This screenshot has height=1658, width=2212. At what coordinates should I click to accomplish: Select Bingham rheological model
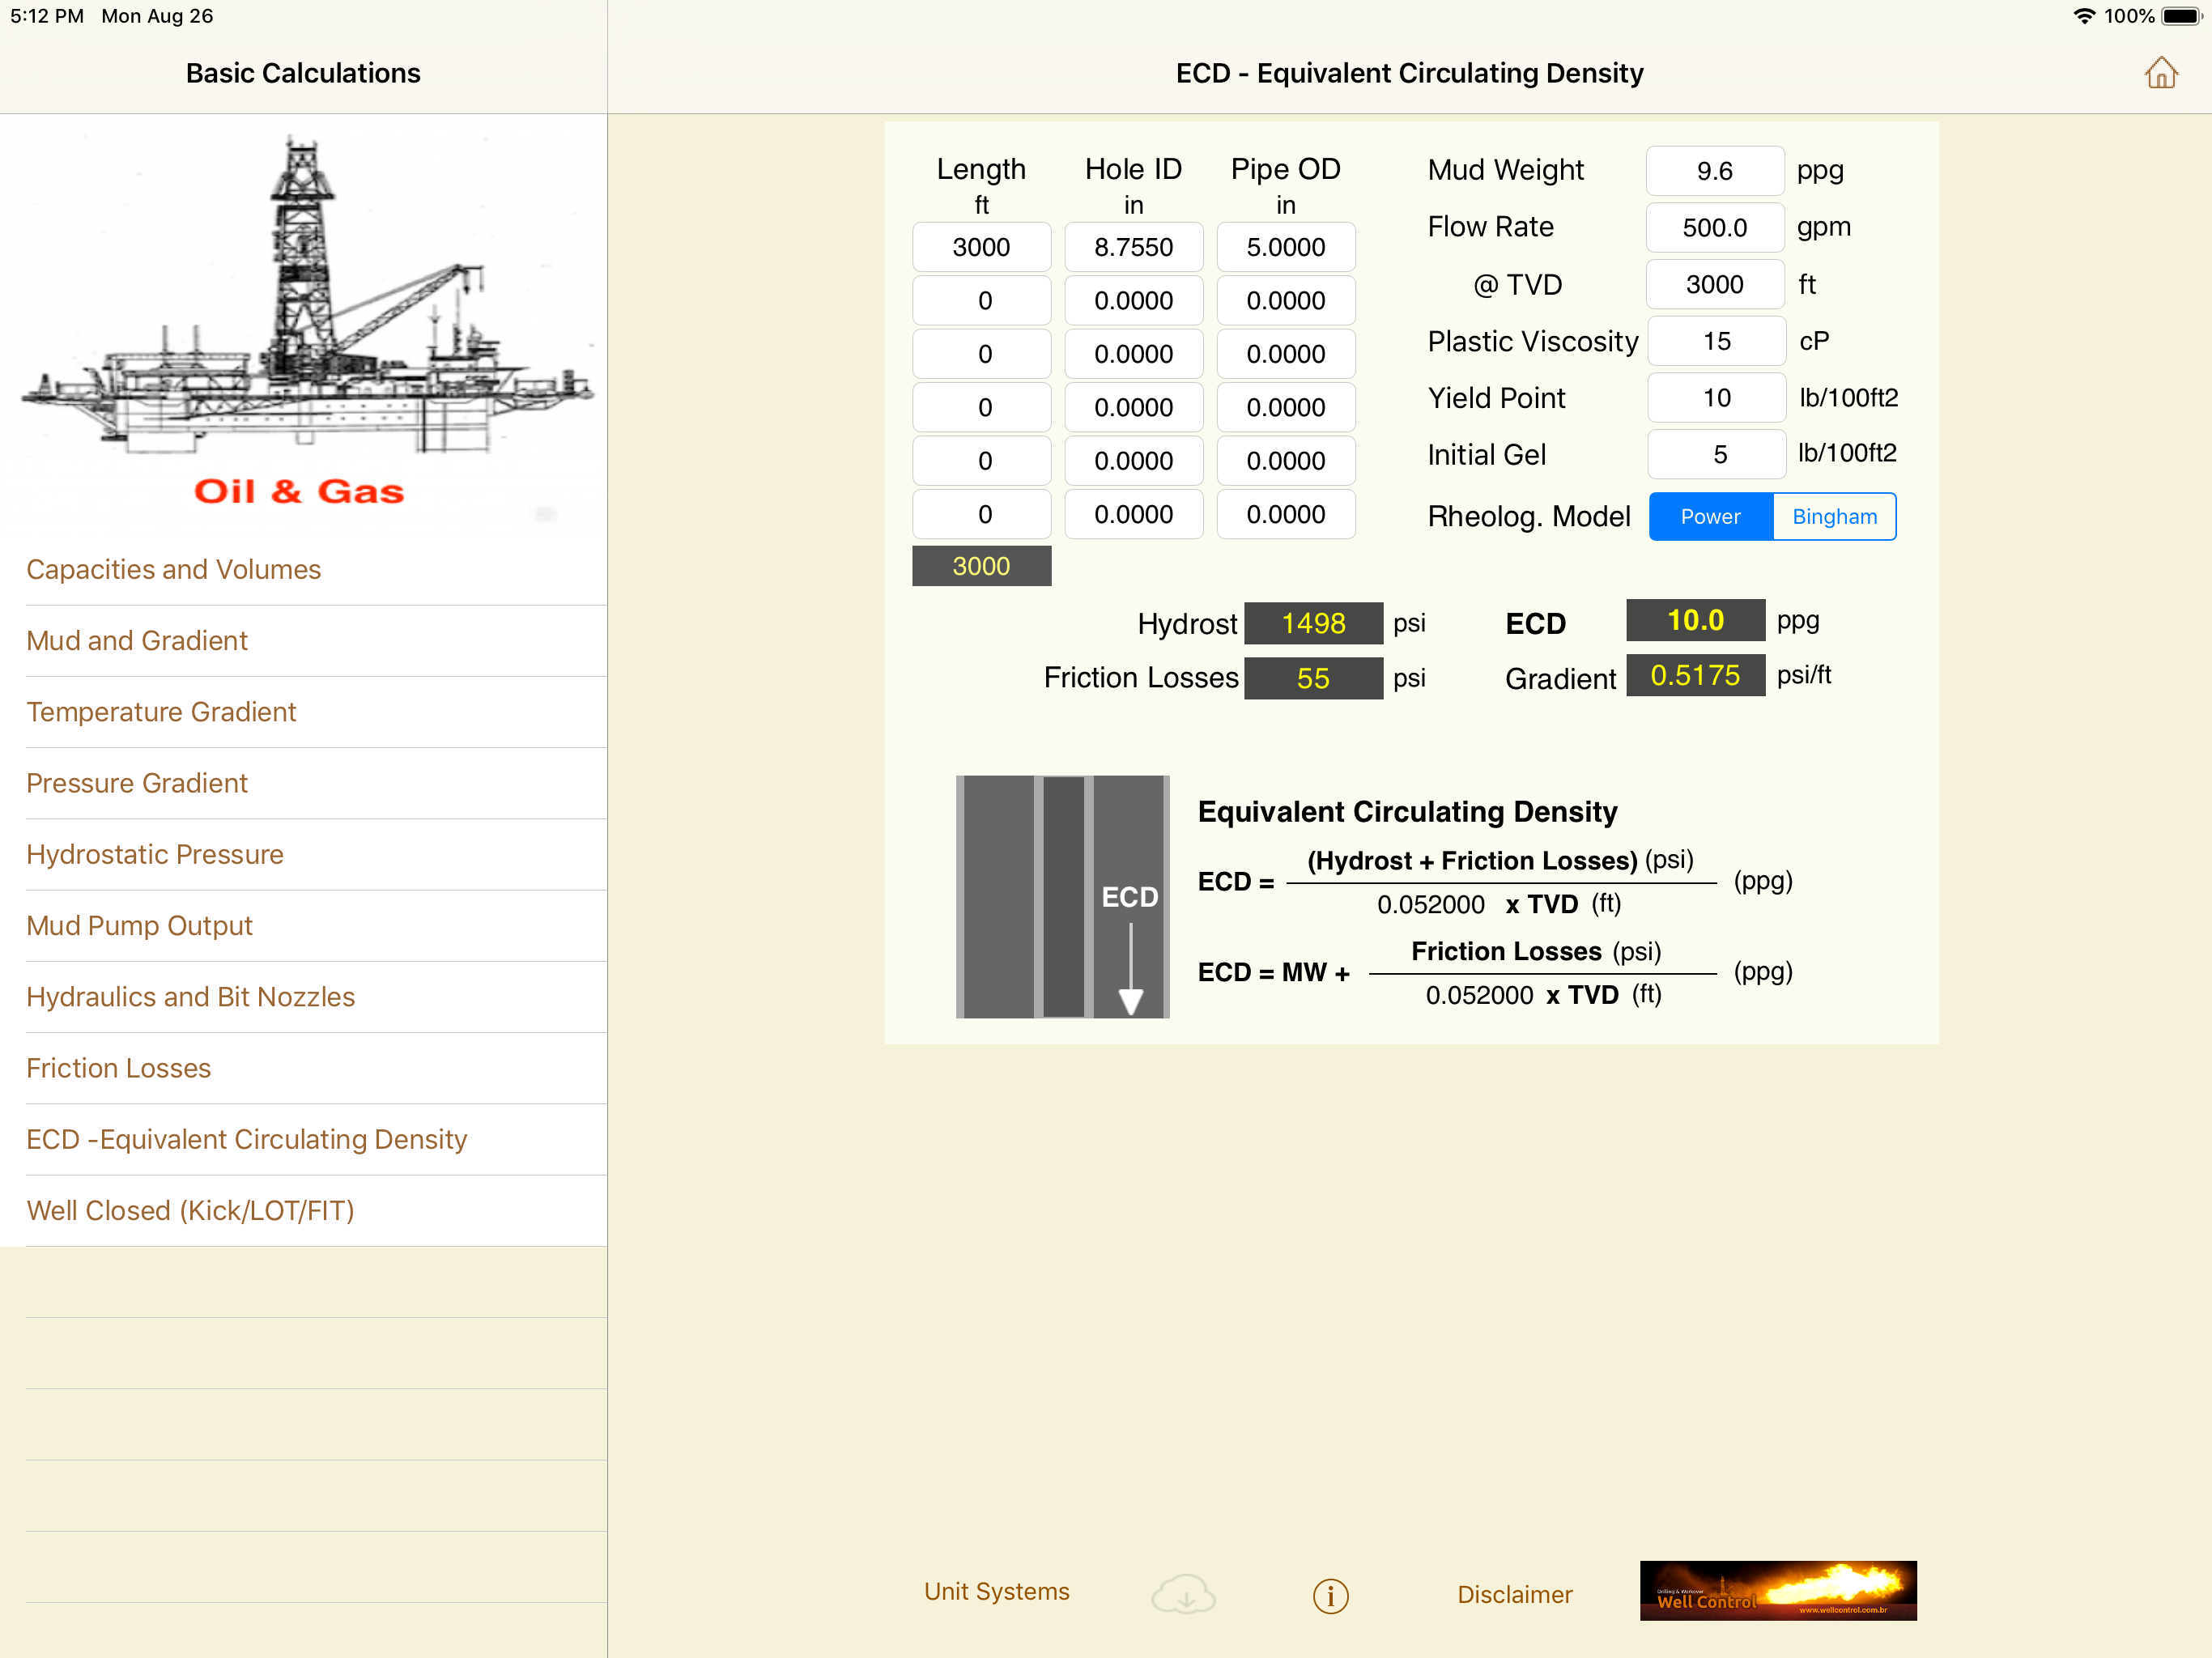[1833, 517]
